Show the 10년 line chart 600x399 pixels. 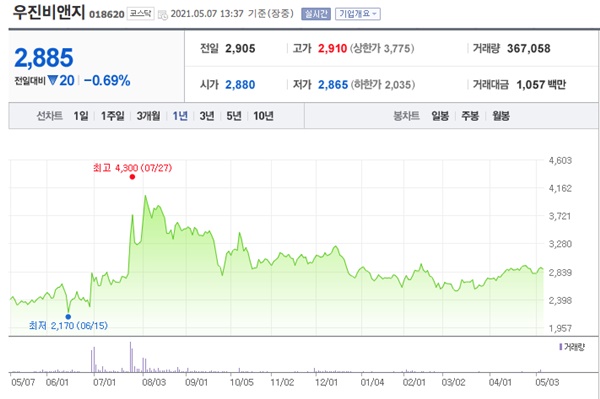263,116
